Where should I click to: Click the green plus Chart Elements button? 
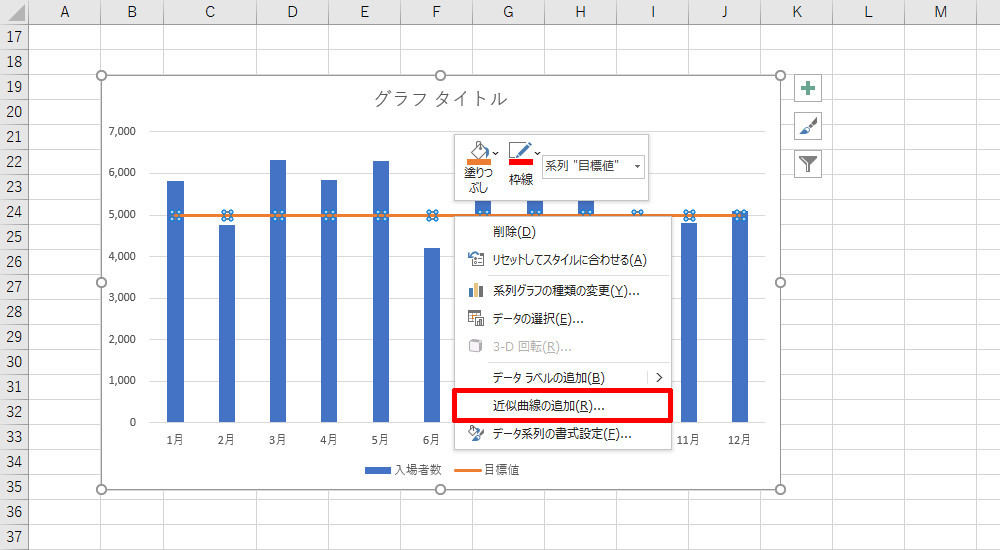click(x=807, y=88)
